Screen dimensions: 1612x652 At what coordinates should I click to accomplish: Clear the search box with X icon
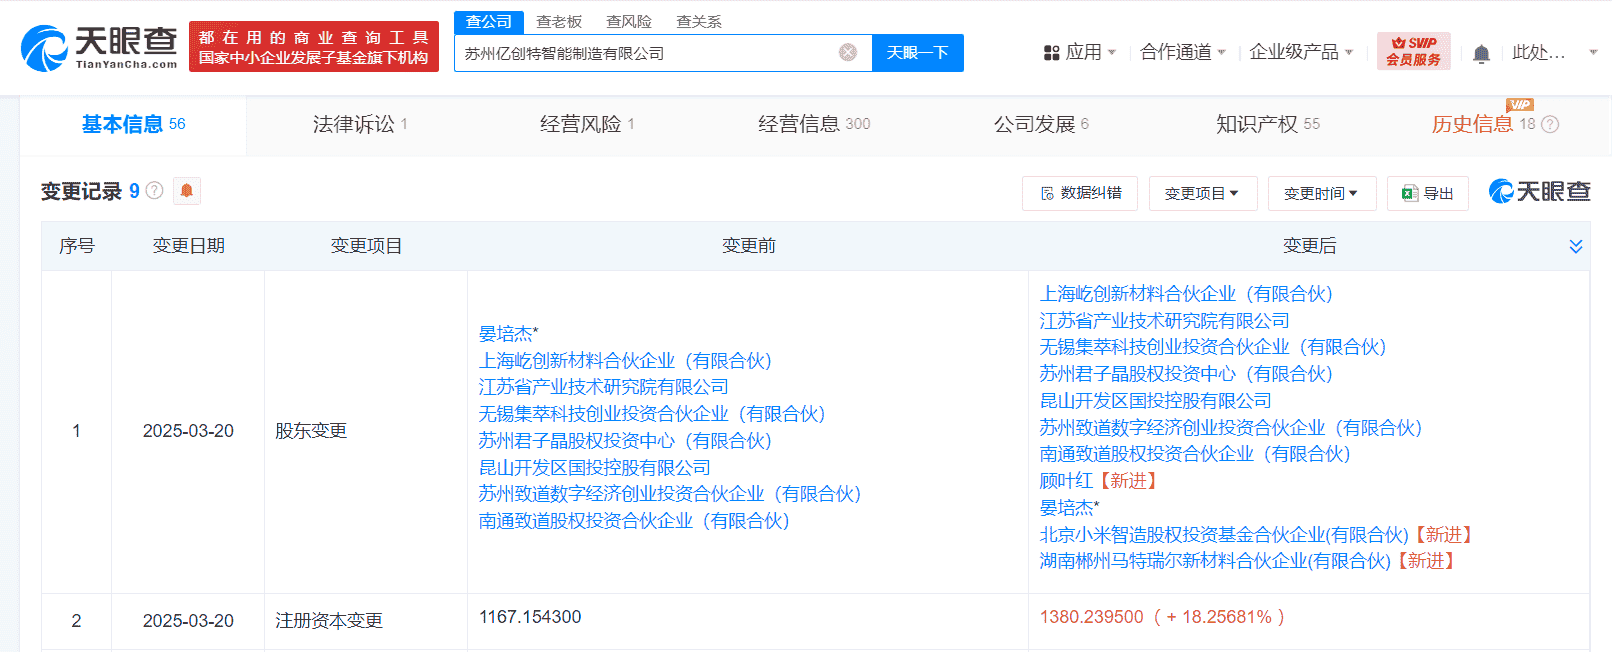tap(847, 53)
